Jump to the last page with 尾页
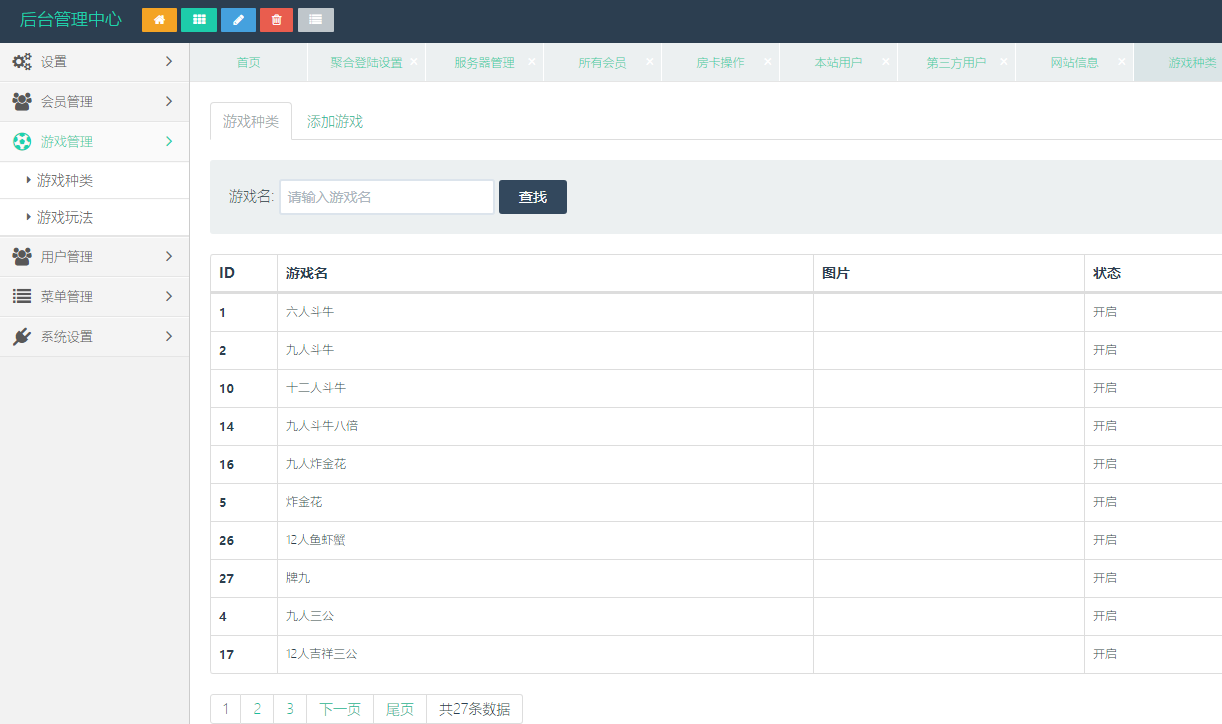This screenshot has height=724, width=1222. pyautogui.click(x=400, y=709)
